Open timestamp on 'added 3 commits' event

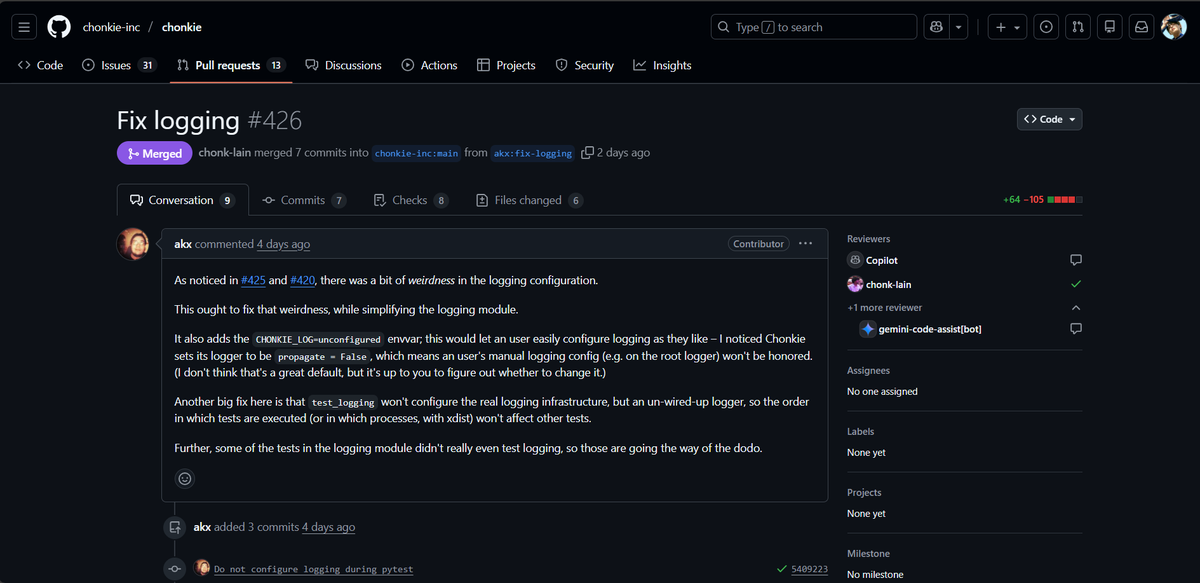(328, 527)
